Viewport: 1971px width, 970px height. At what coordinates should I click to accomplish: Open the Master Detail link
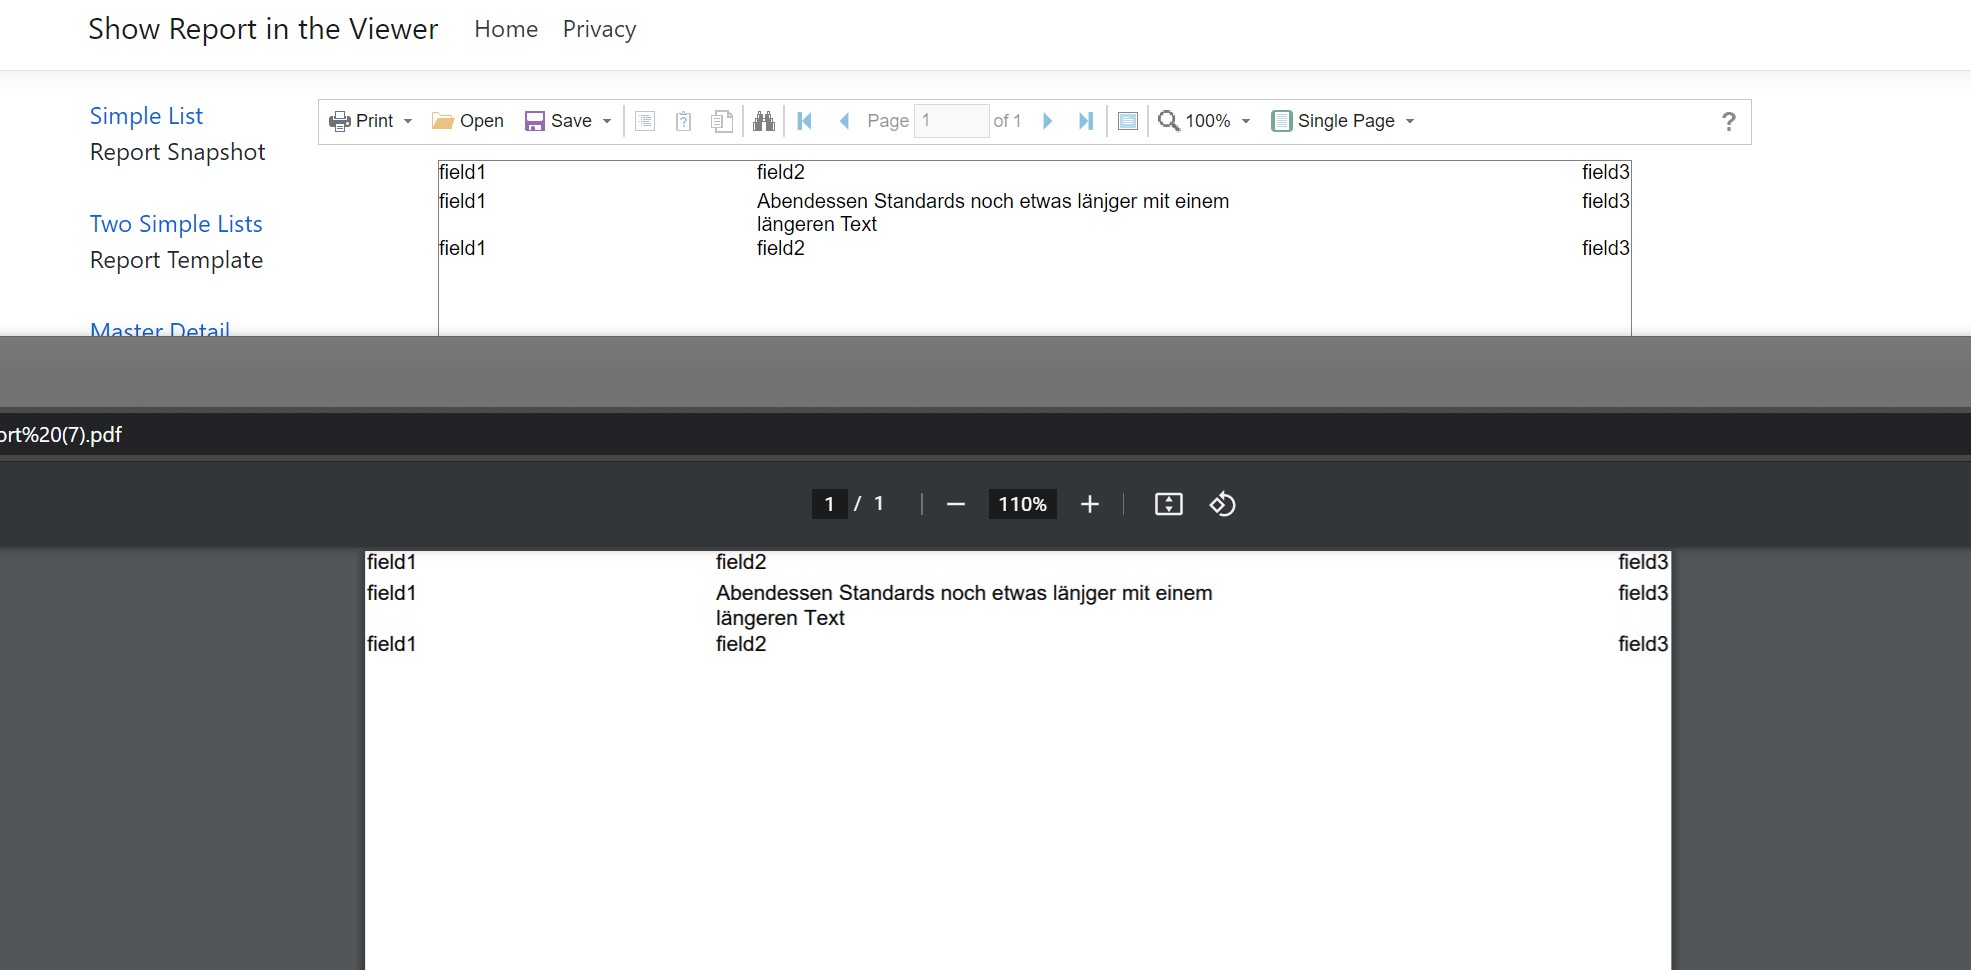tap(160, 328)
